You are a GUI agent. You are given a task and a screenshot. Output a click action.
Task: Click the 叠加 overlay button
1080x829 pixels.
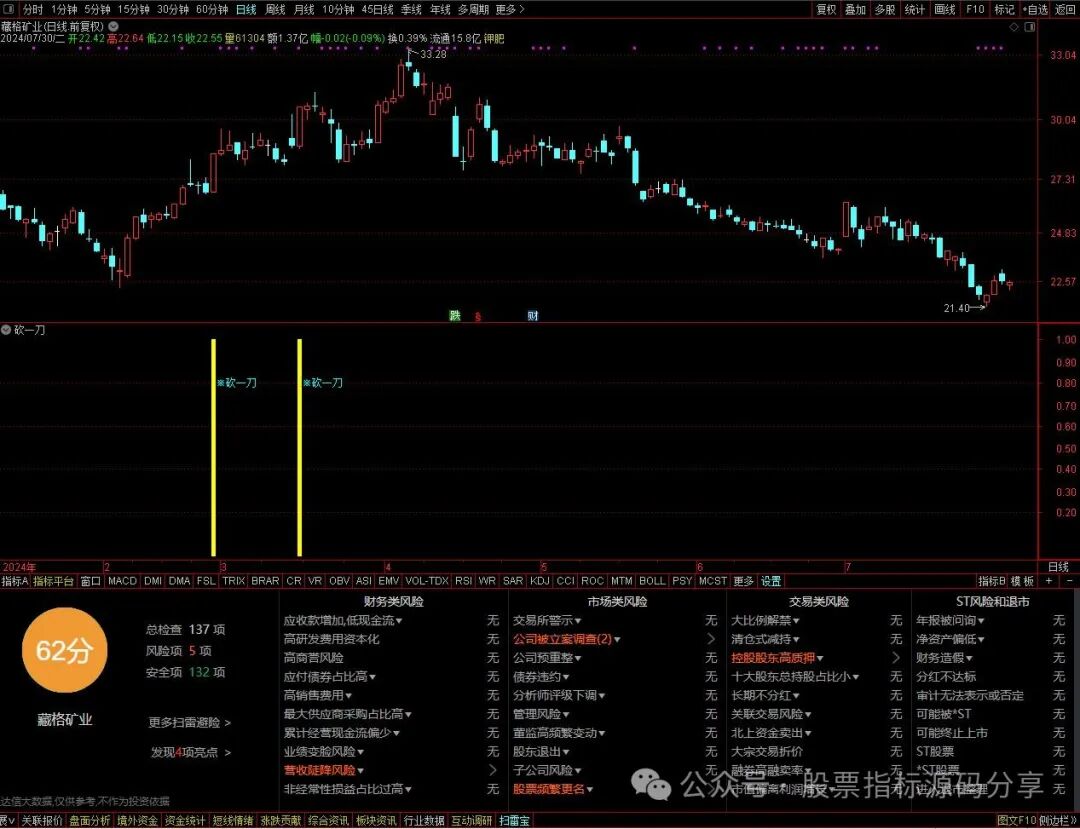855,10
